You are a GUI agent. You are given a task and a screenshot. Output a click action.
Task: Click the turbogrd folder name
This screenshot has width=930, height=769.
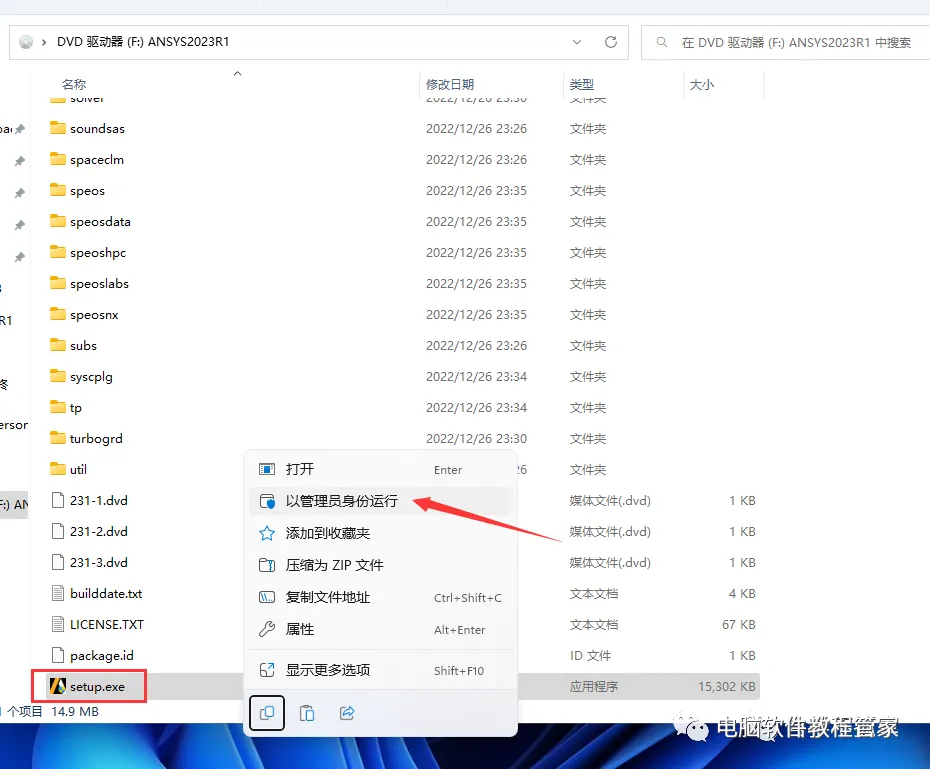tap(96, 439)
